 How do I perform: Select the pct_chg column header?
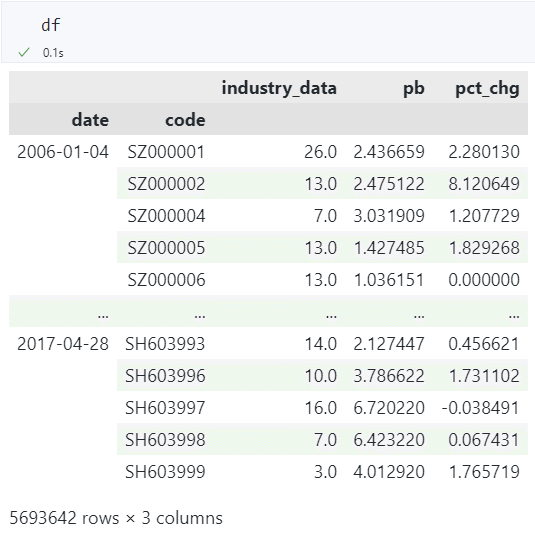click(x=487, y=89)
